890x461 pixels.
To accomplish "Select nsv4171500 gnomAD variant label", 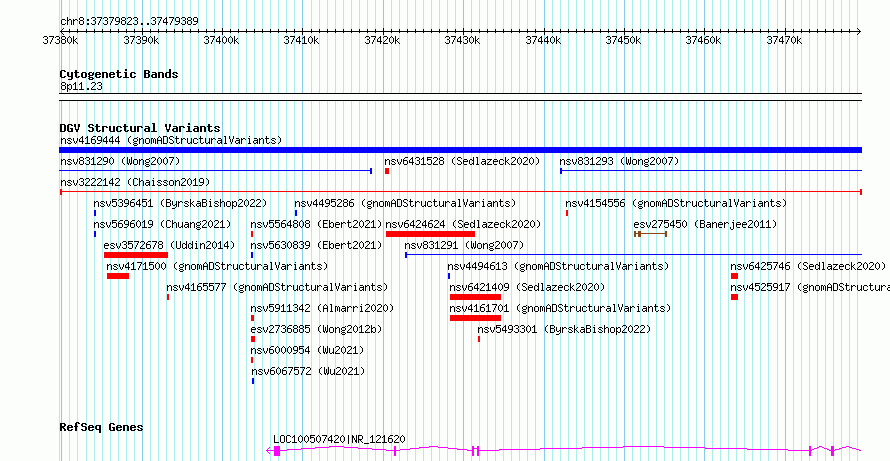I will pos(217,266).
